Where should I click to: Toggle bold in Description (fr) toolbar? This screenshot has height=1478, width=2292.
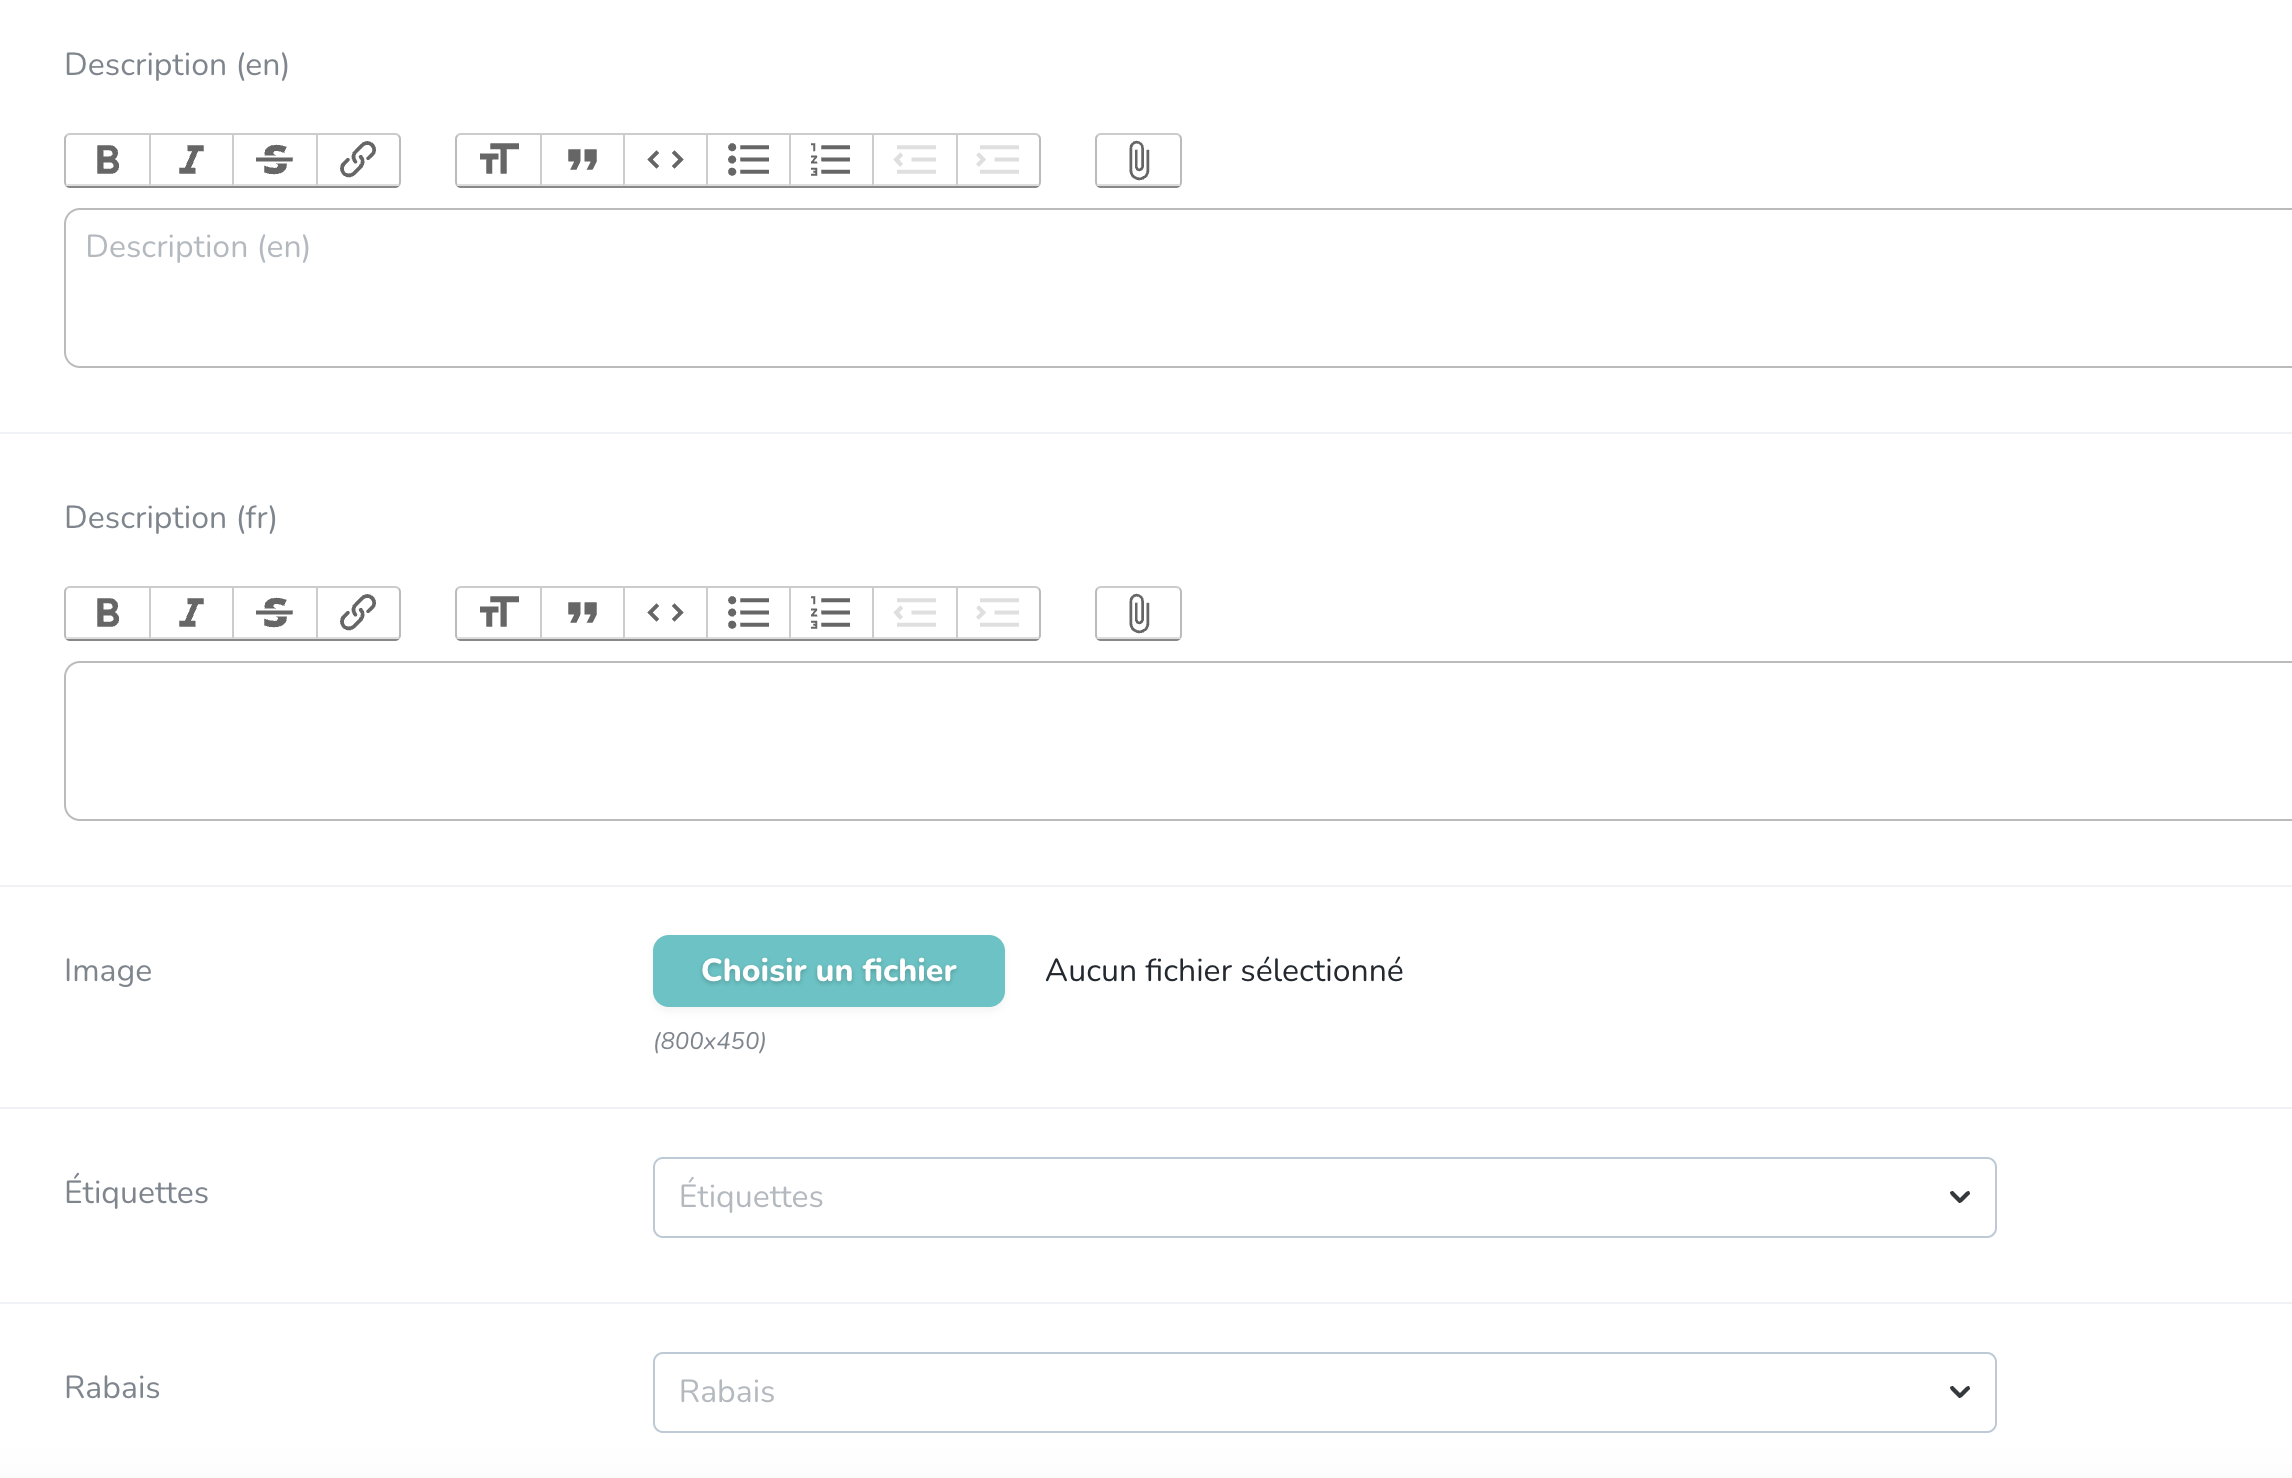click(x=108, y=613)
